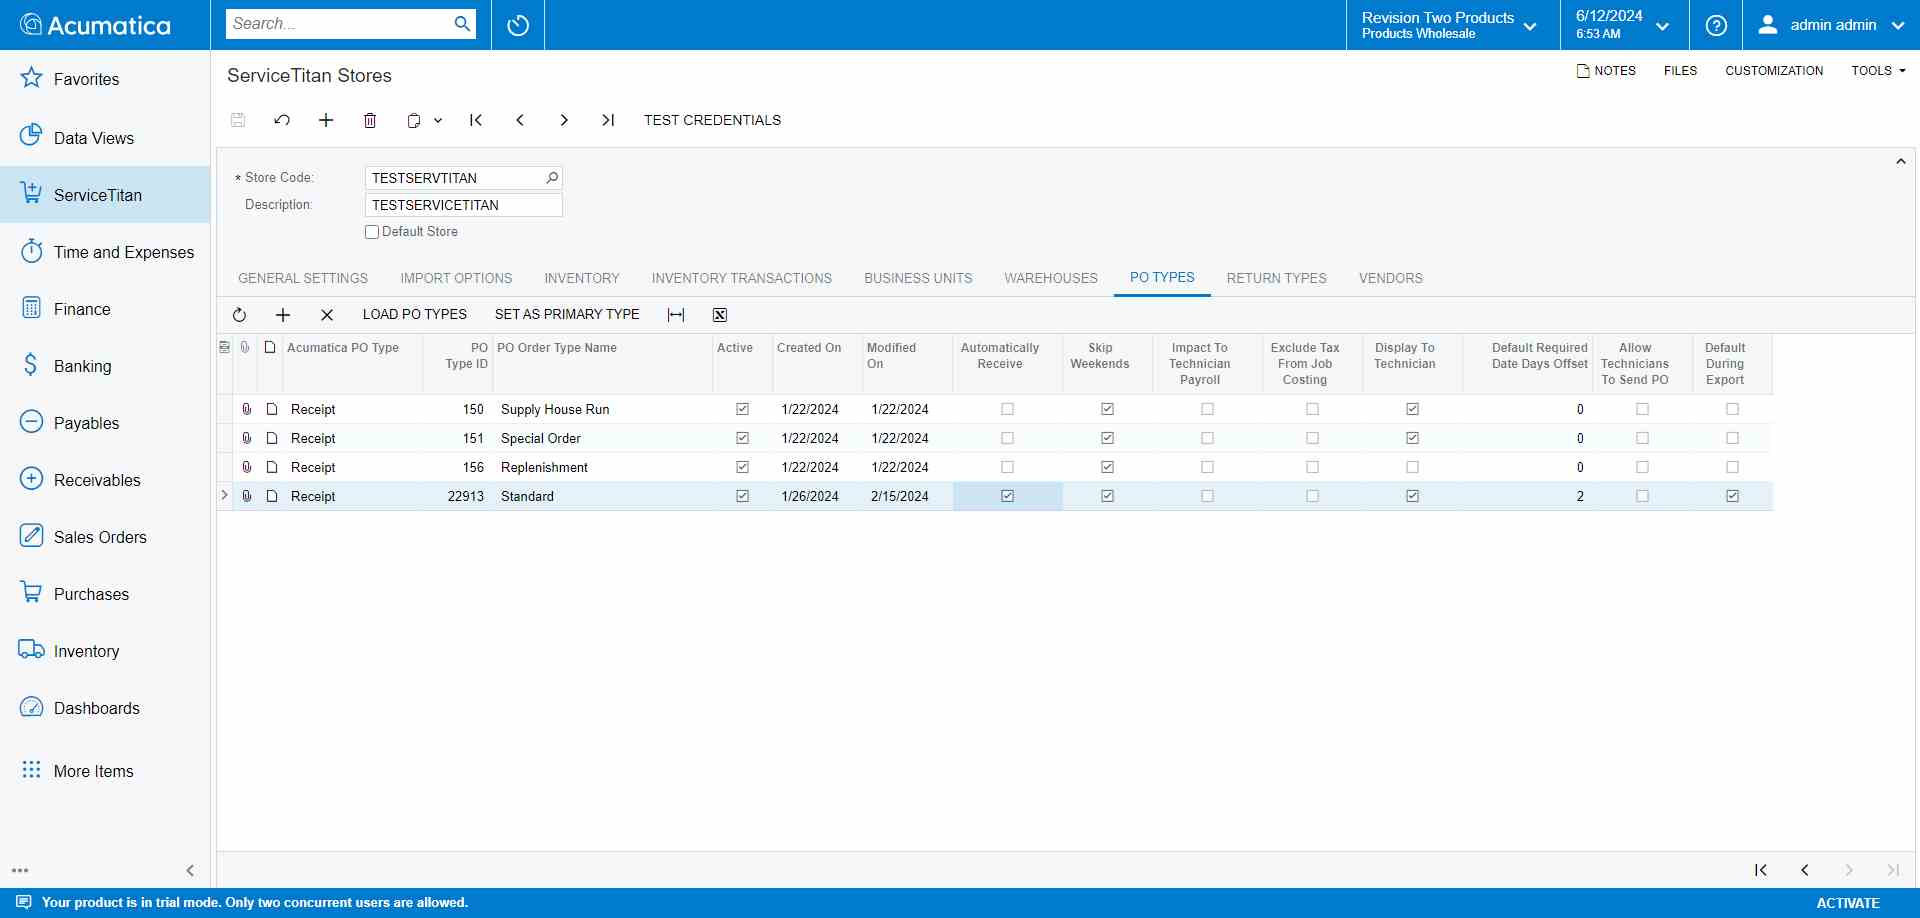Viewport: 1920px width, 918px height.
Task: Delete the current store record
Action: tap(370, 120)
